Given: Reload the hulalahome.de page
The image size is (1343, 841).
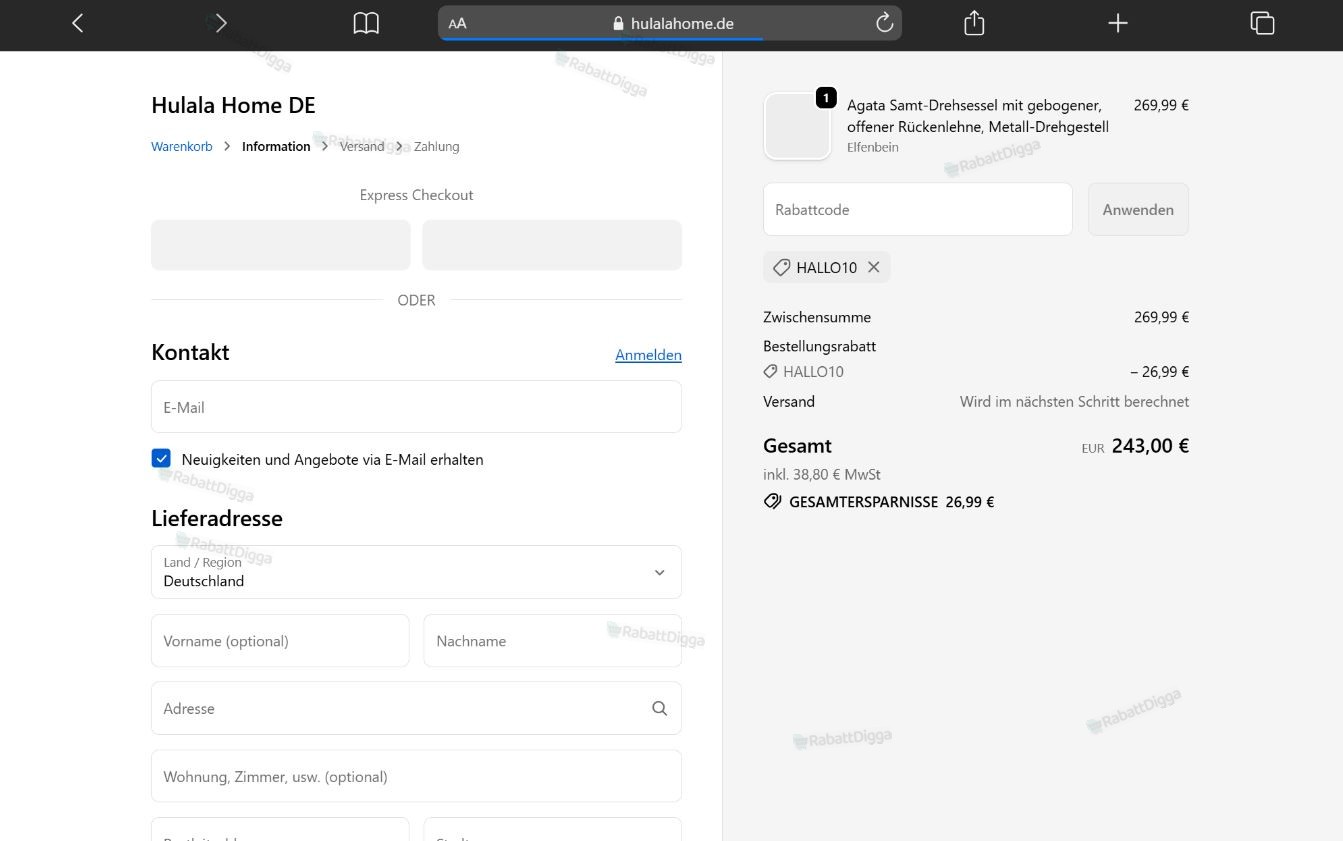Looking at the screenshot, I should click(x=884, y=23).
